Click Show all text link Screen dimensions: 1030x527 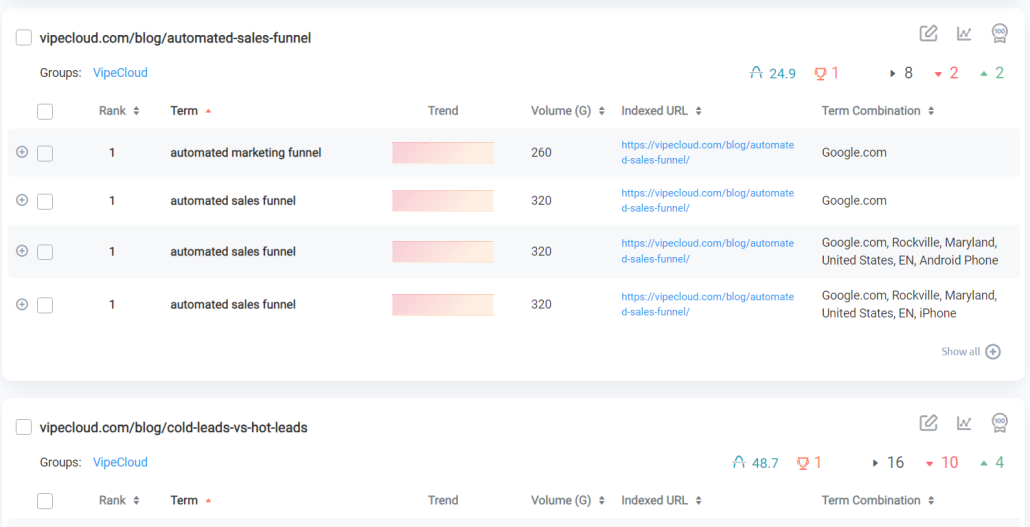click(960, 352)
